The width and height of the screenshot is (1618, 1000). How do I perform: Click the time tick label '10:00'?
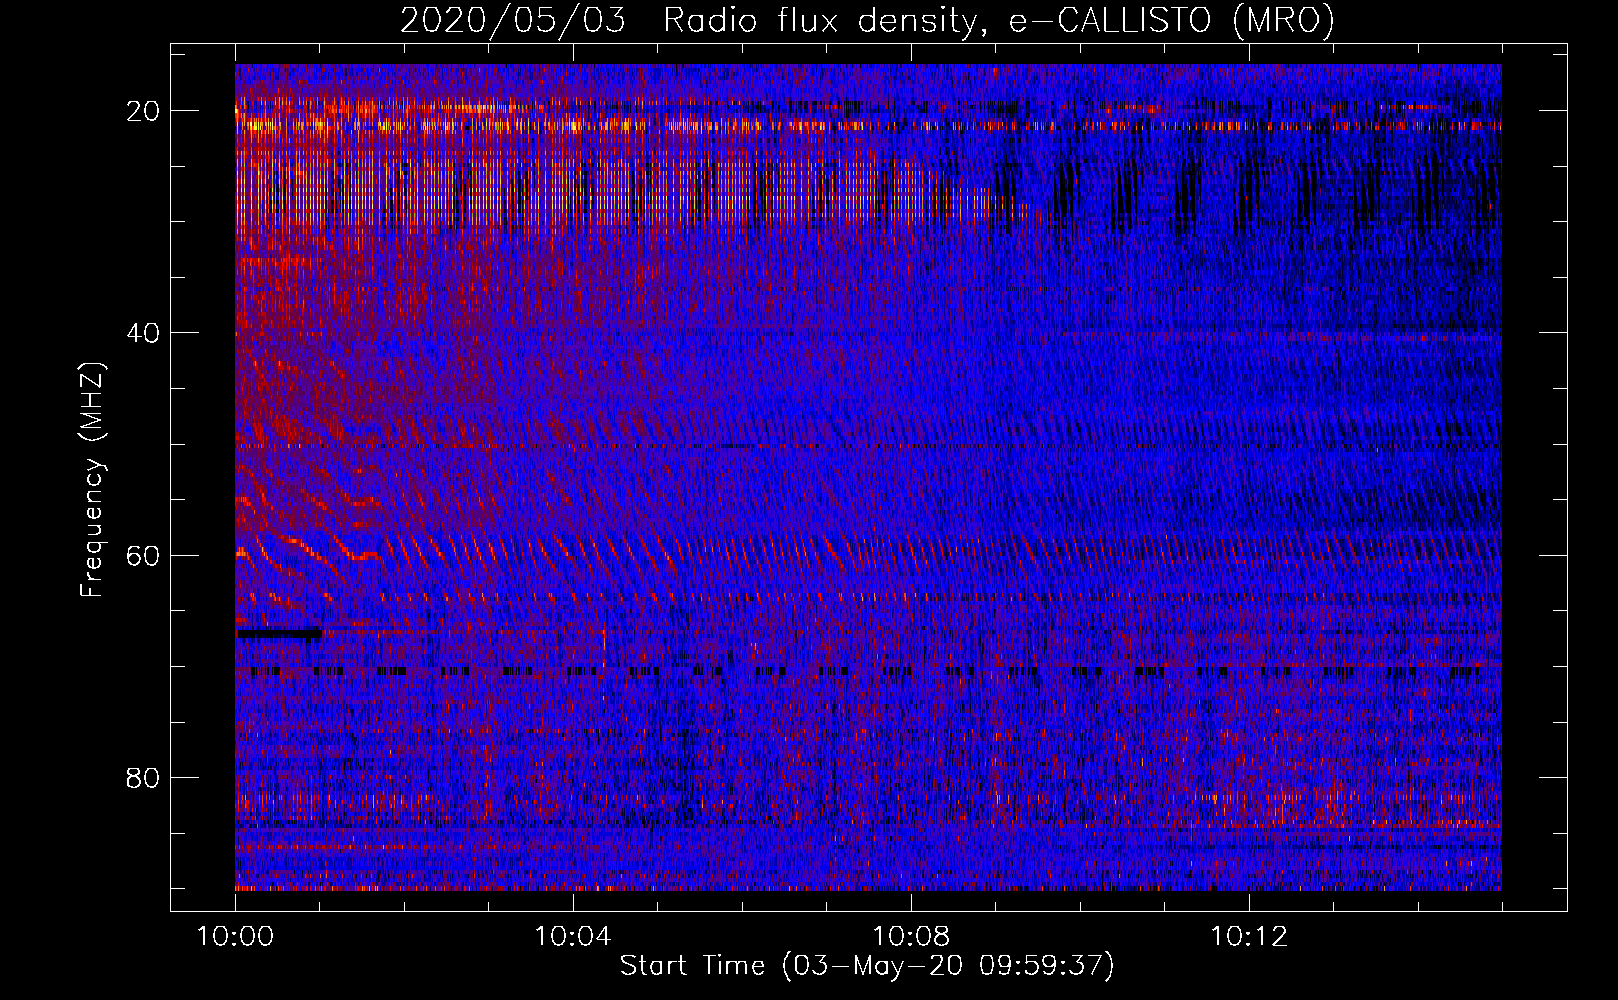click(235, 937)
